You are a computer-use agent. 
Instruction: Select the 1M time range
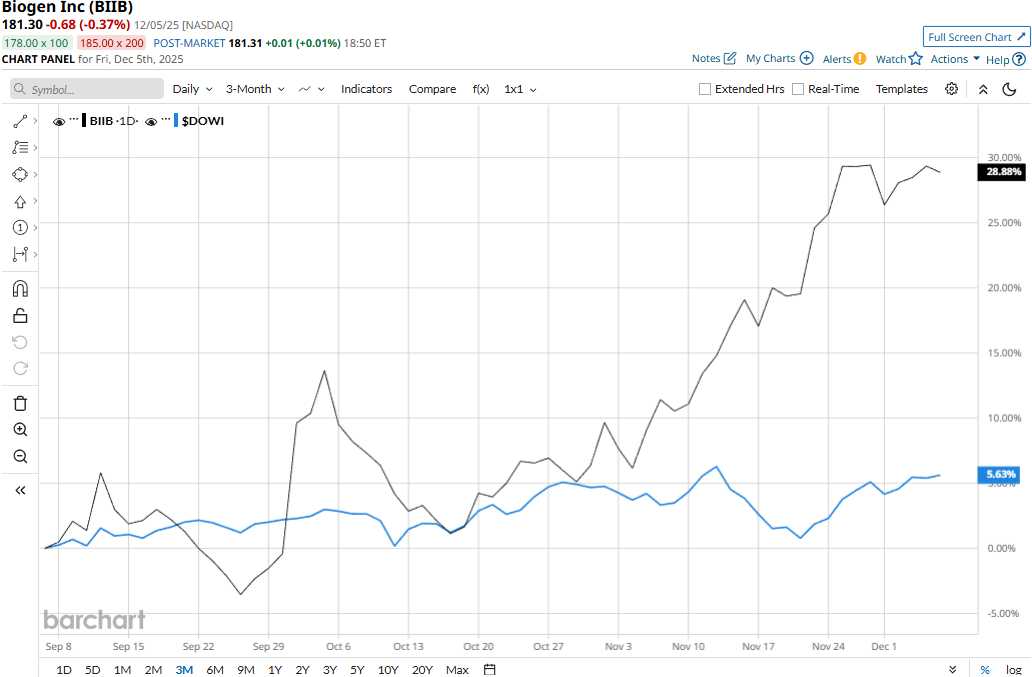[x=122, y=670]
